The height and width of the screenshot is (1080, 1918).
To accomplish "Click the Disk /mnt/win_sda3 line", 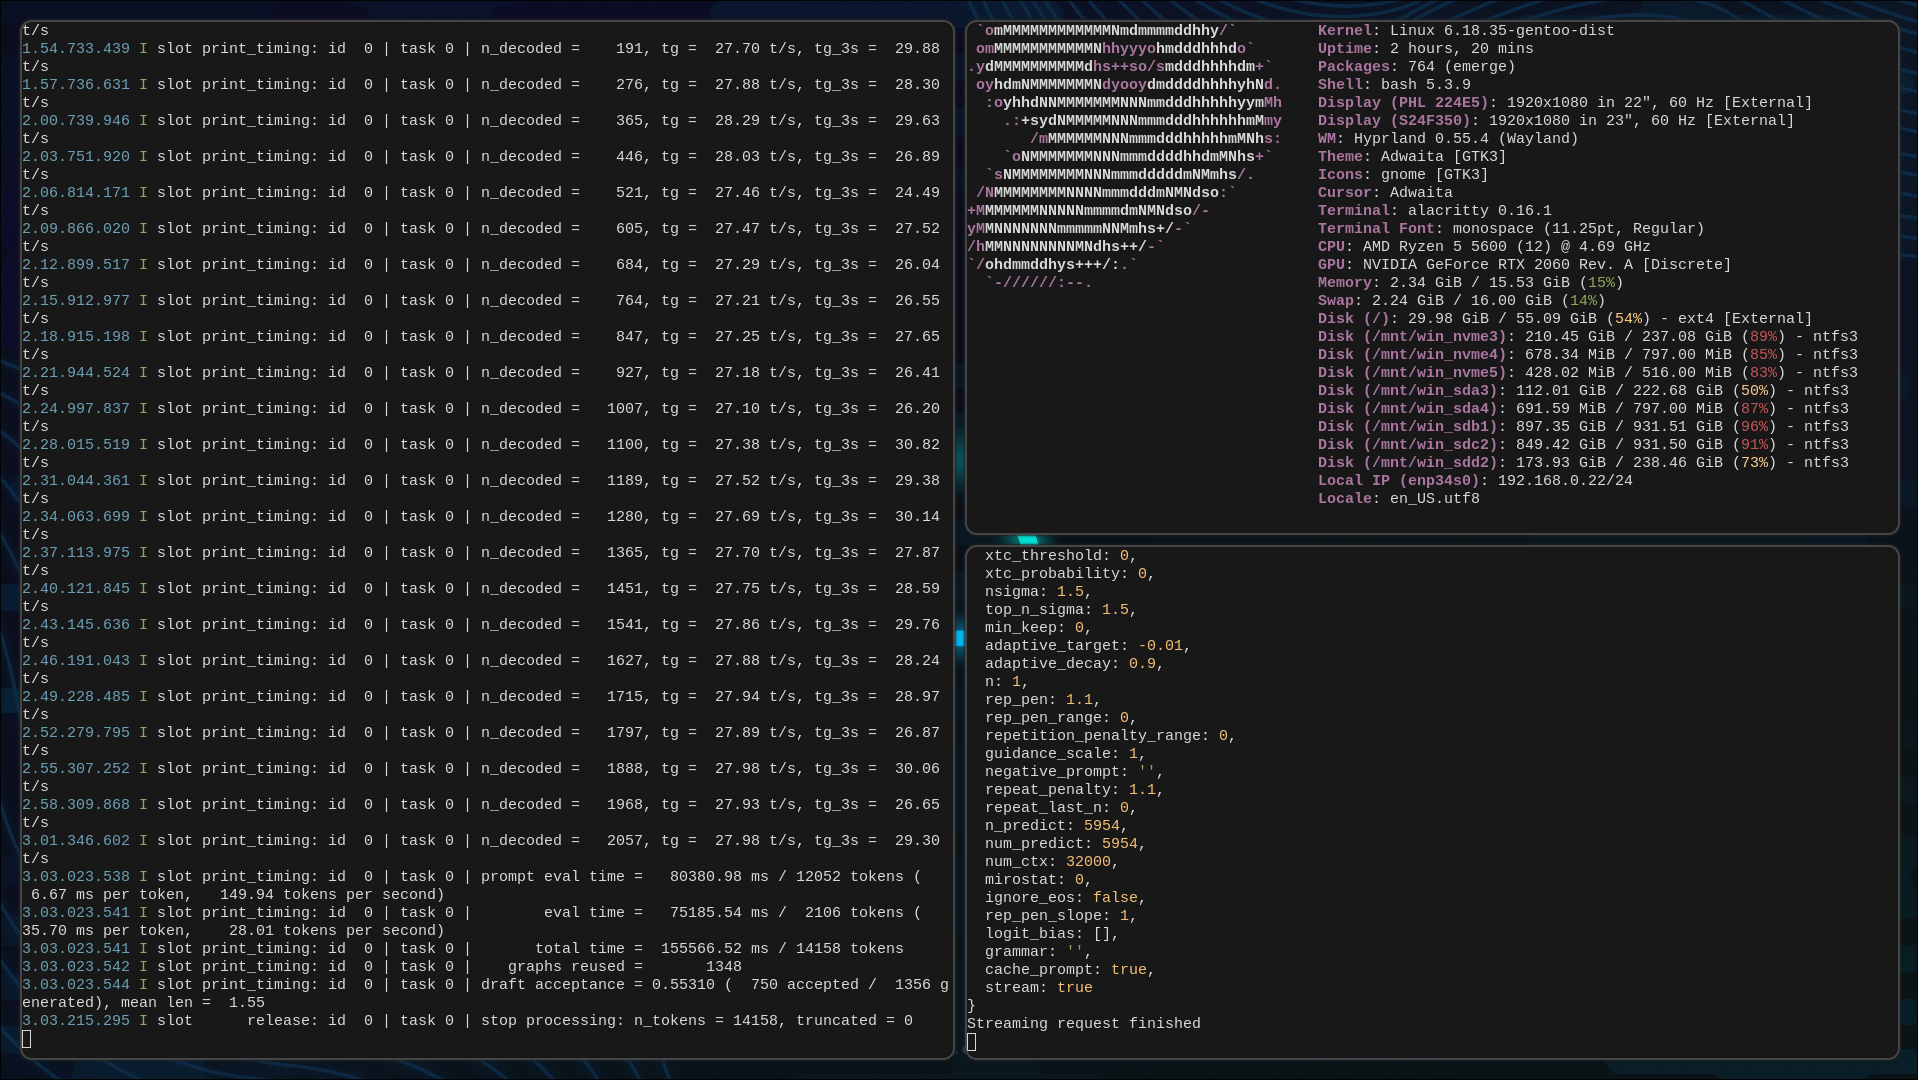I will [1583, 391].
